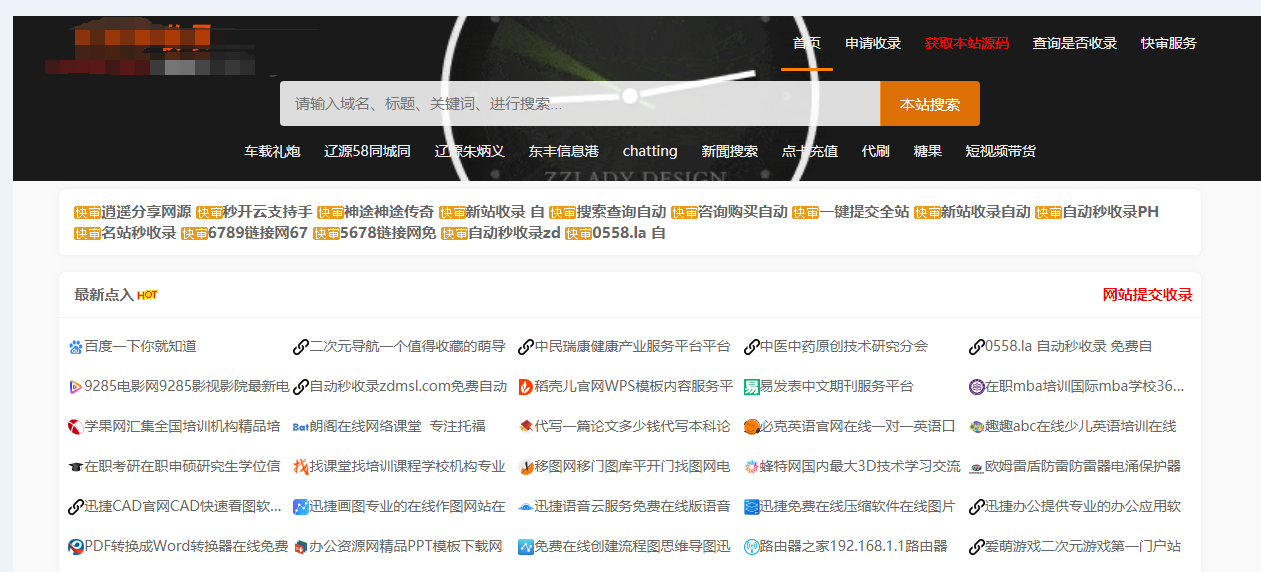Viewport: 1261px width, 572px height.
Task: Open the 车载礼炮 quick link
Action: (x=272, y=151)
